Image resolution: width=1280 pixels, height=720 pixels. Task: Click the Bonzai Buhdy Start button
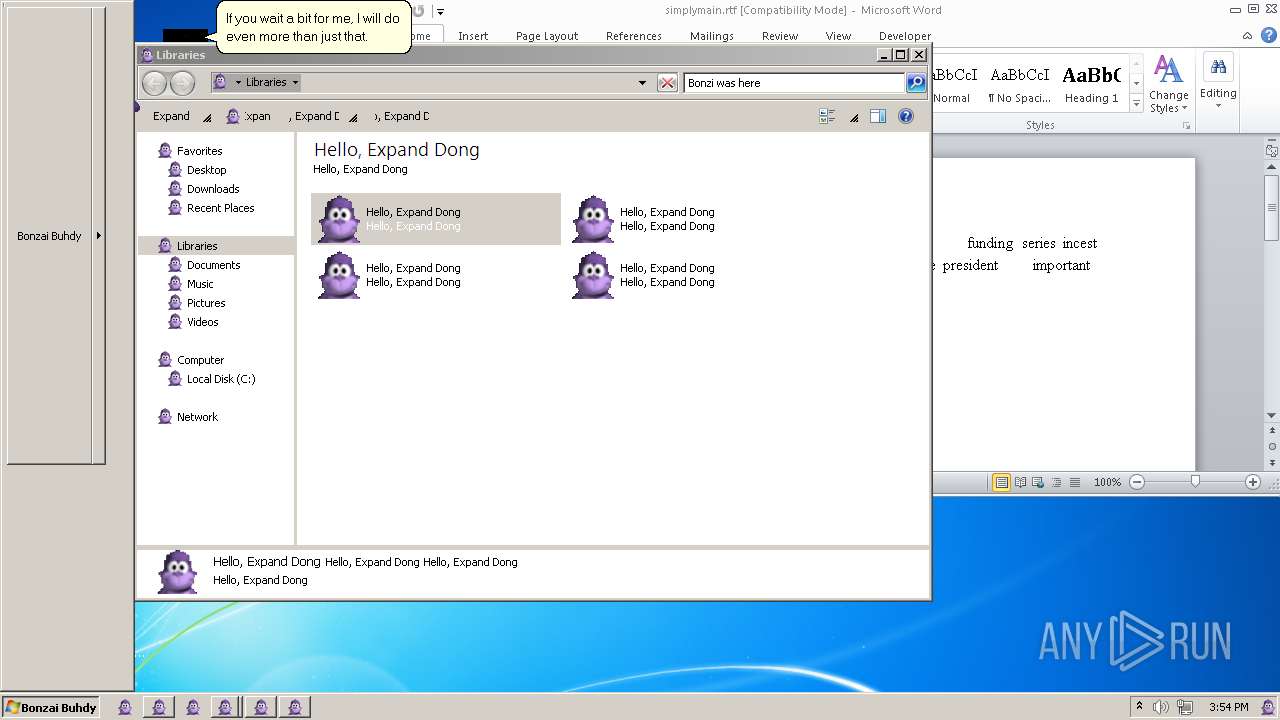click(51, 707)
